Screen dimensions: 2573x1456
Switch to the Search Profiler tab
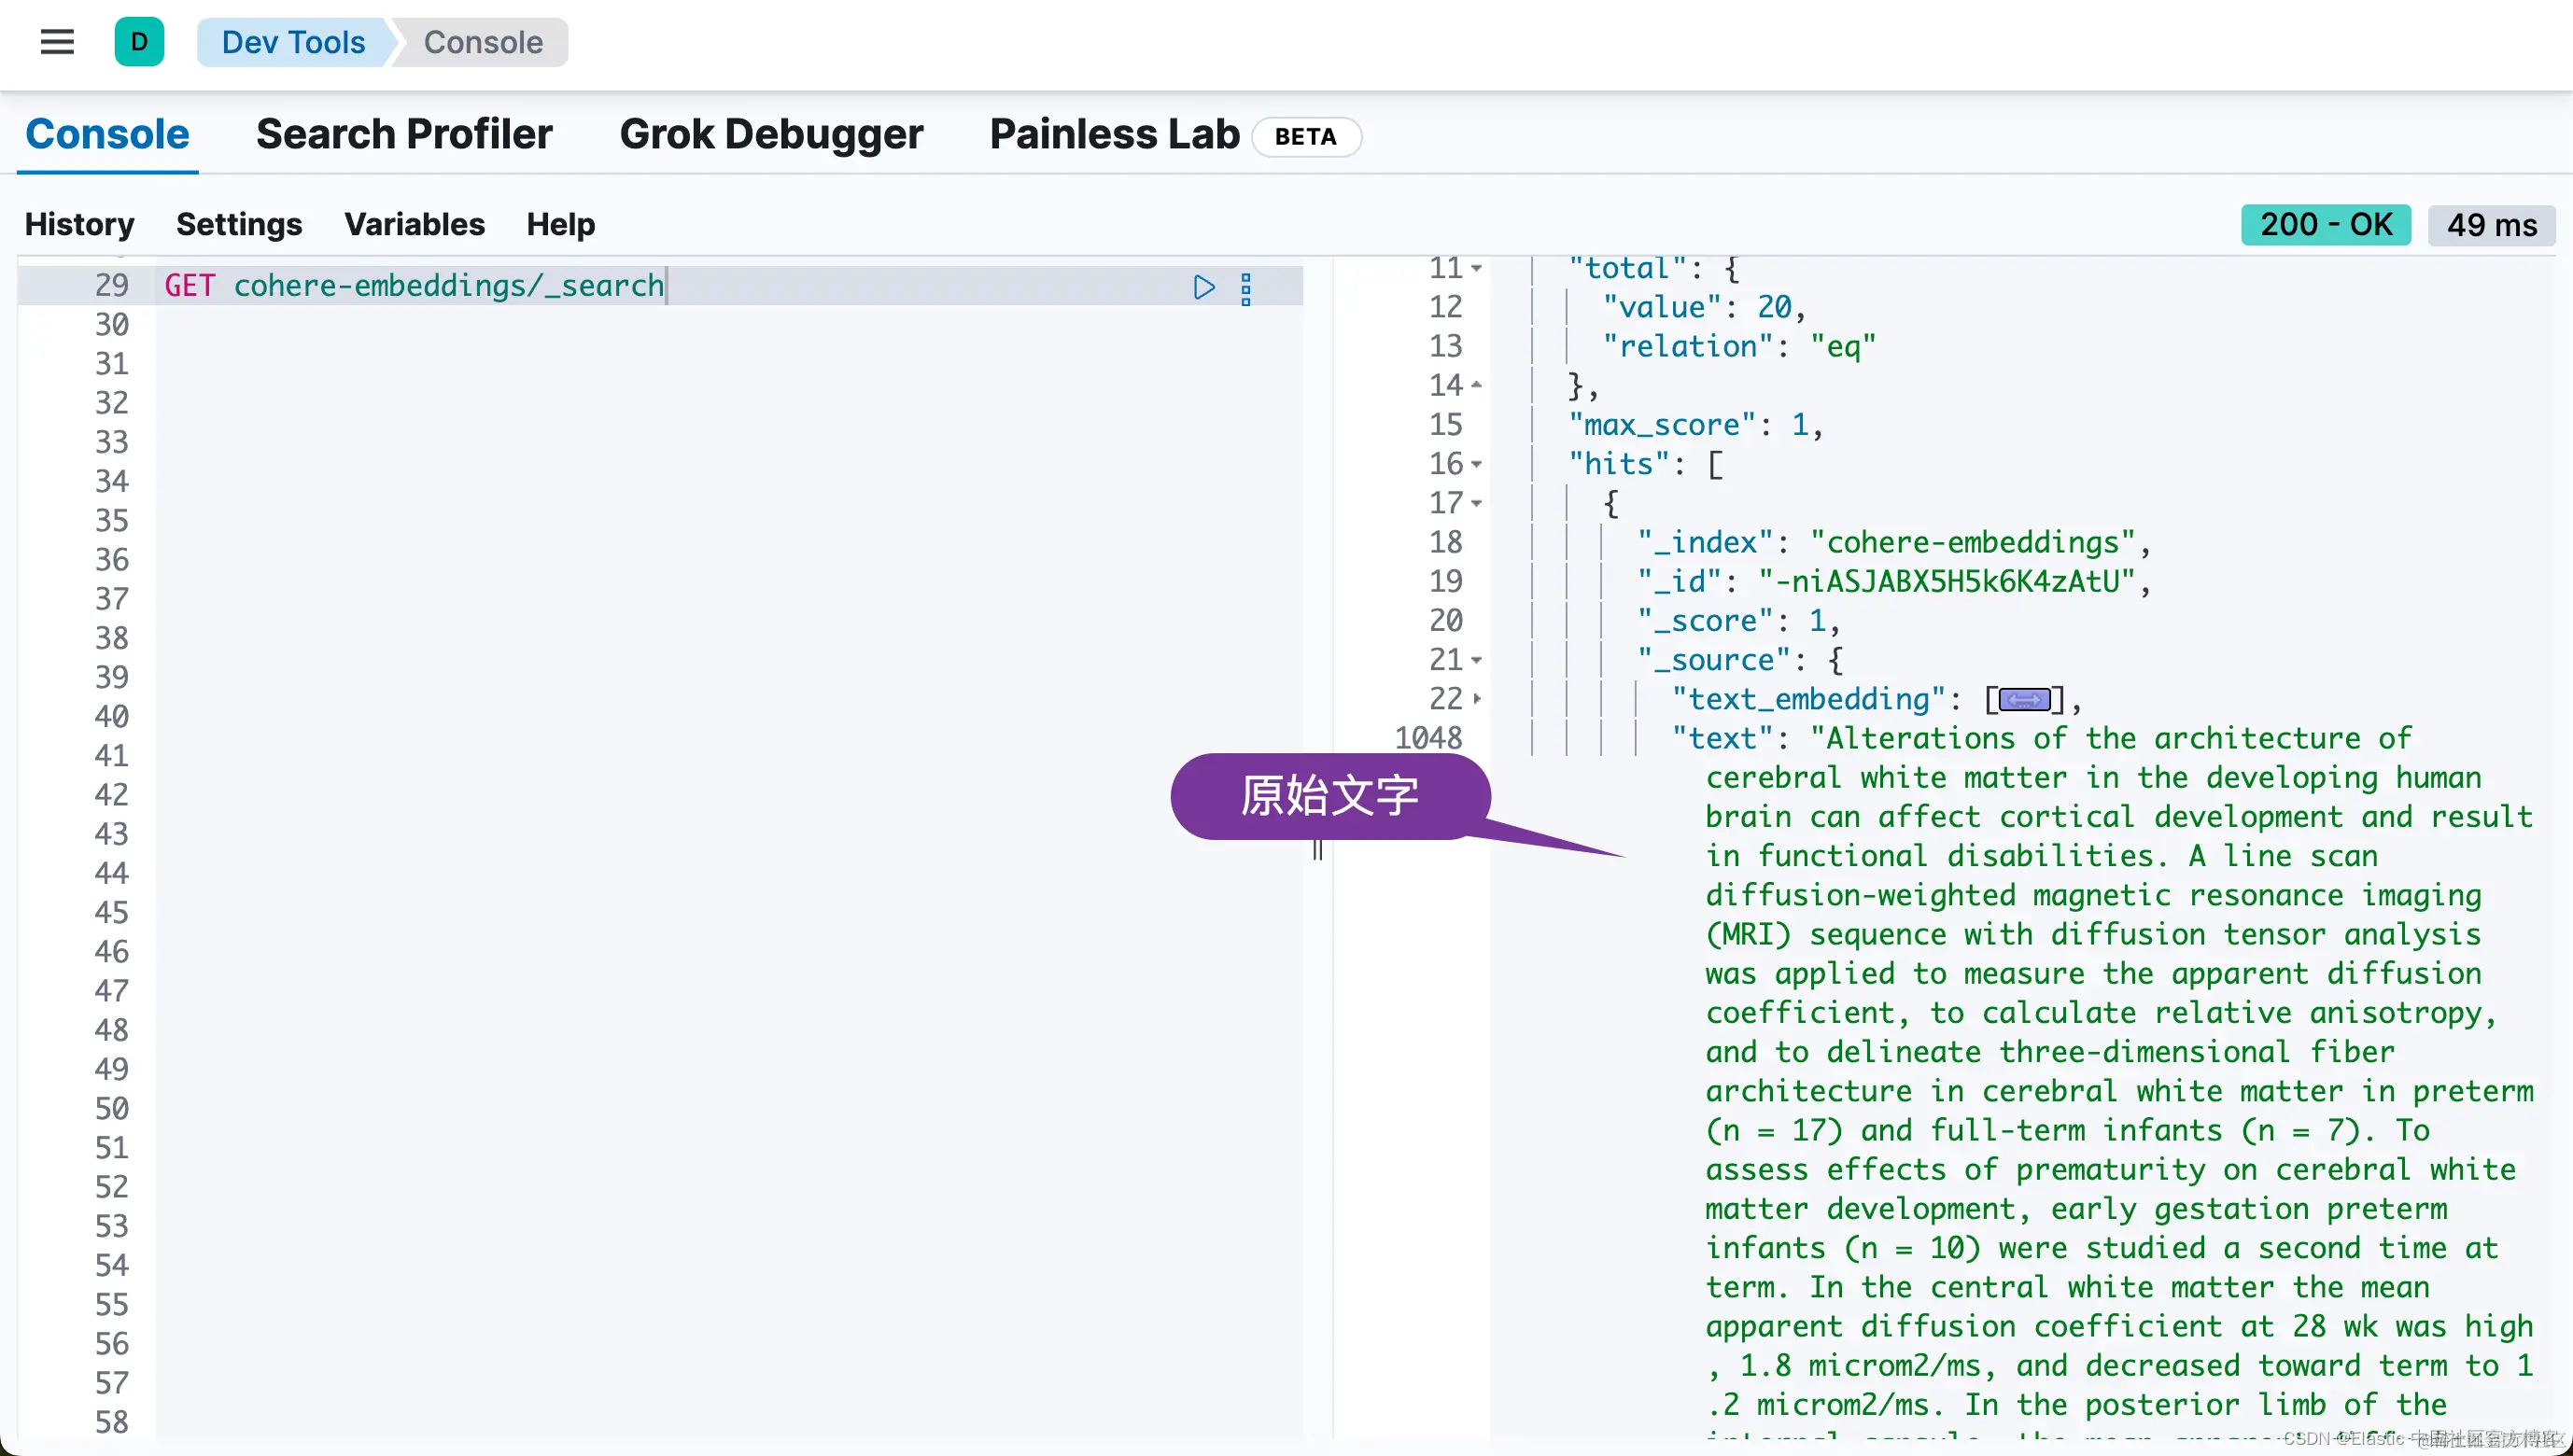pos(403,134)
